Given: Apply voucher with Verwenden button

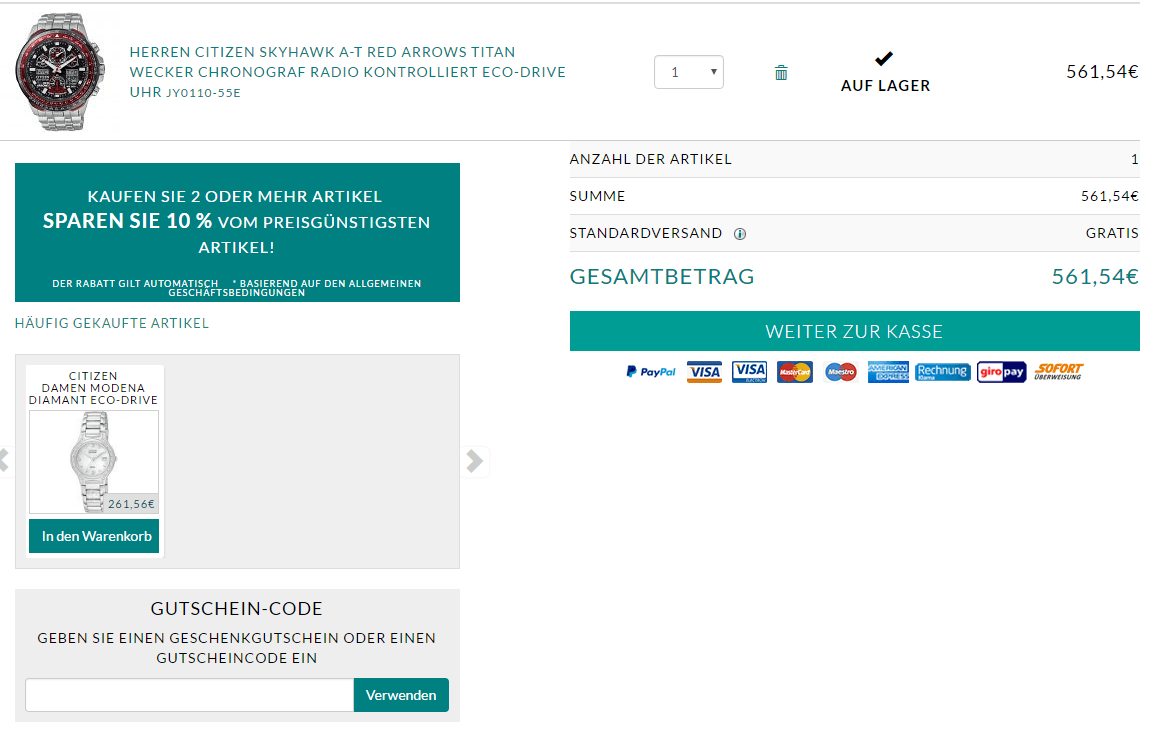Looking at the screenshot, I should [401, 695].
